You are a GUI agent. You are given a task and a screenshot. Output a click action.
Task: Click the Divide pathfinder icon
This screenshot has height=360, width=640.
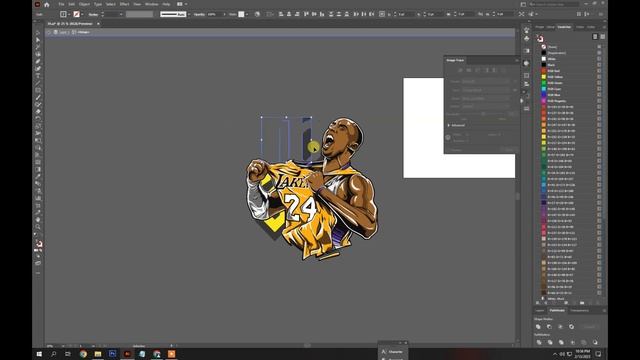click(x=539, y=342)
